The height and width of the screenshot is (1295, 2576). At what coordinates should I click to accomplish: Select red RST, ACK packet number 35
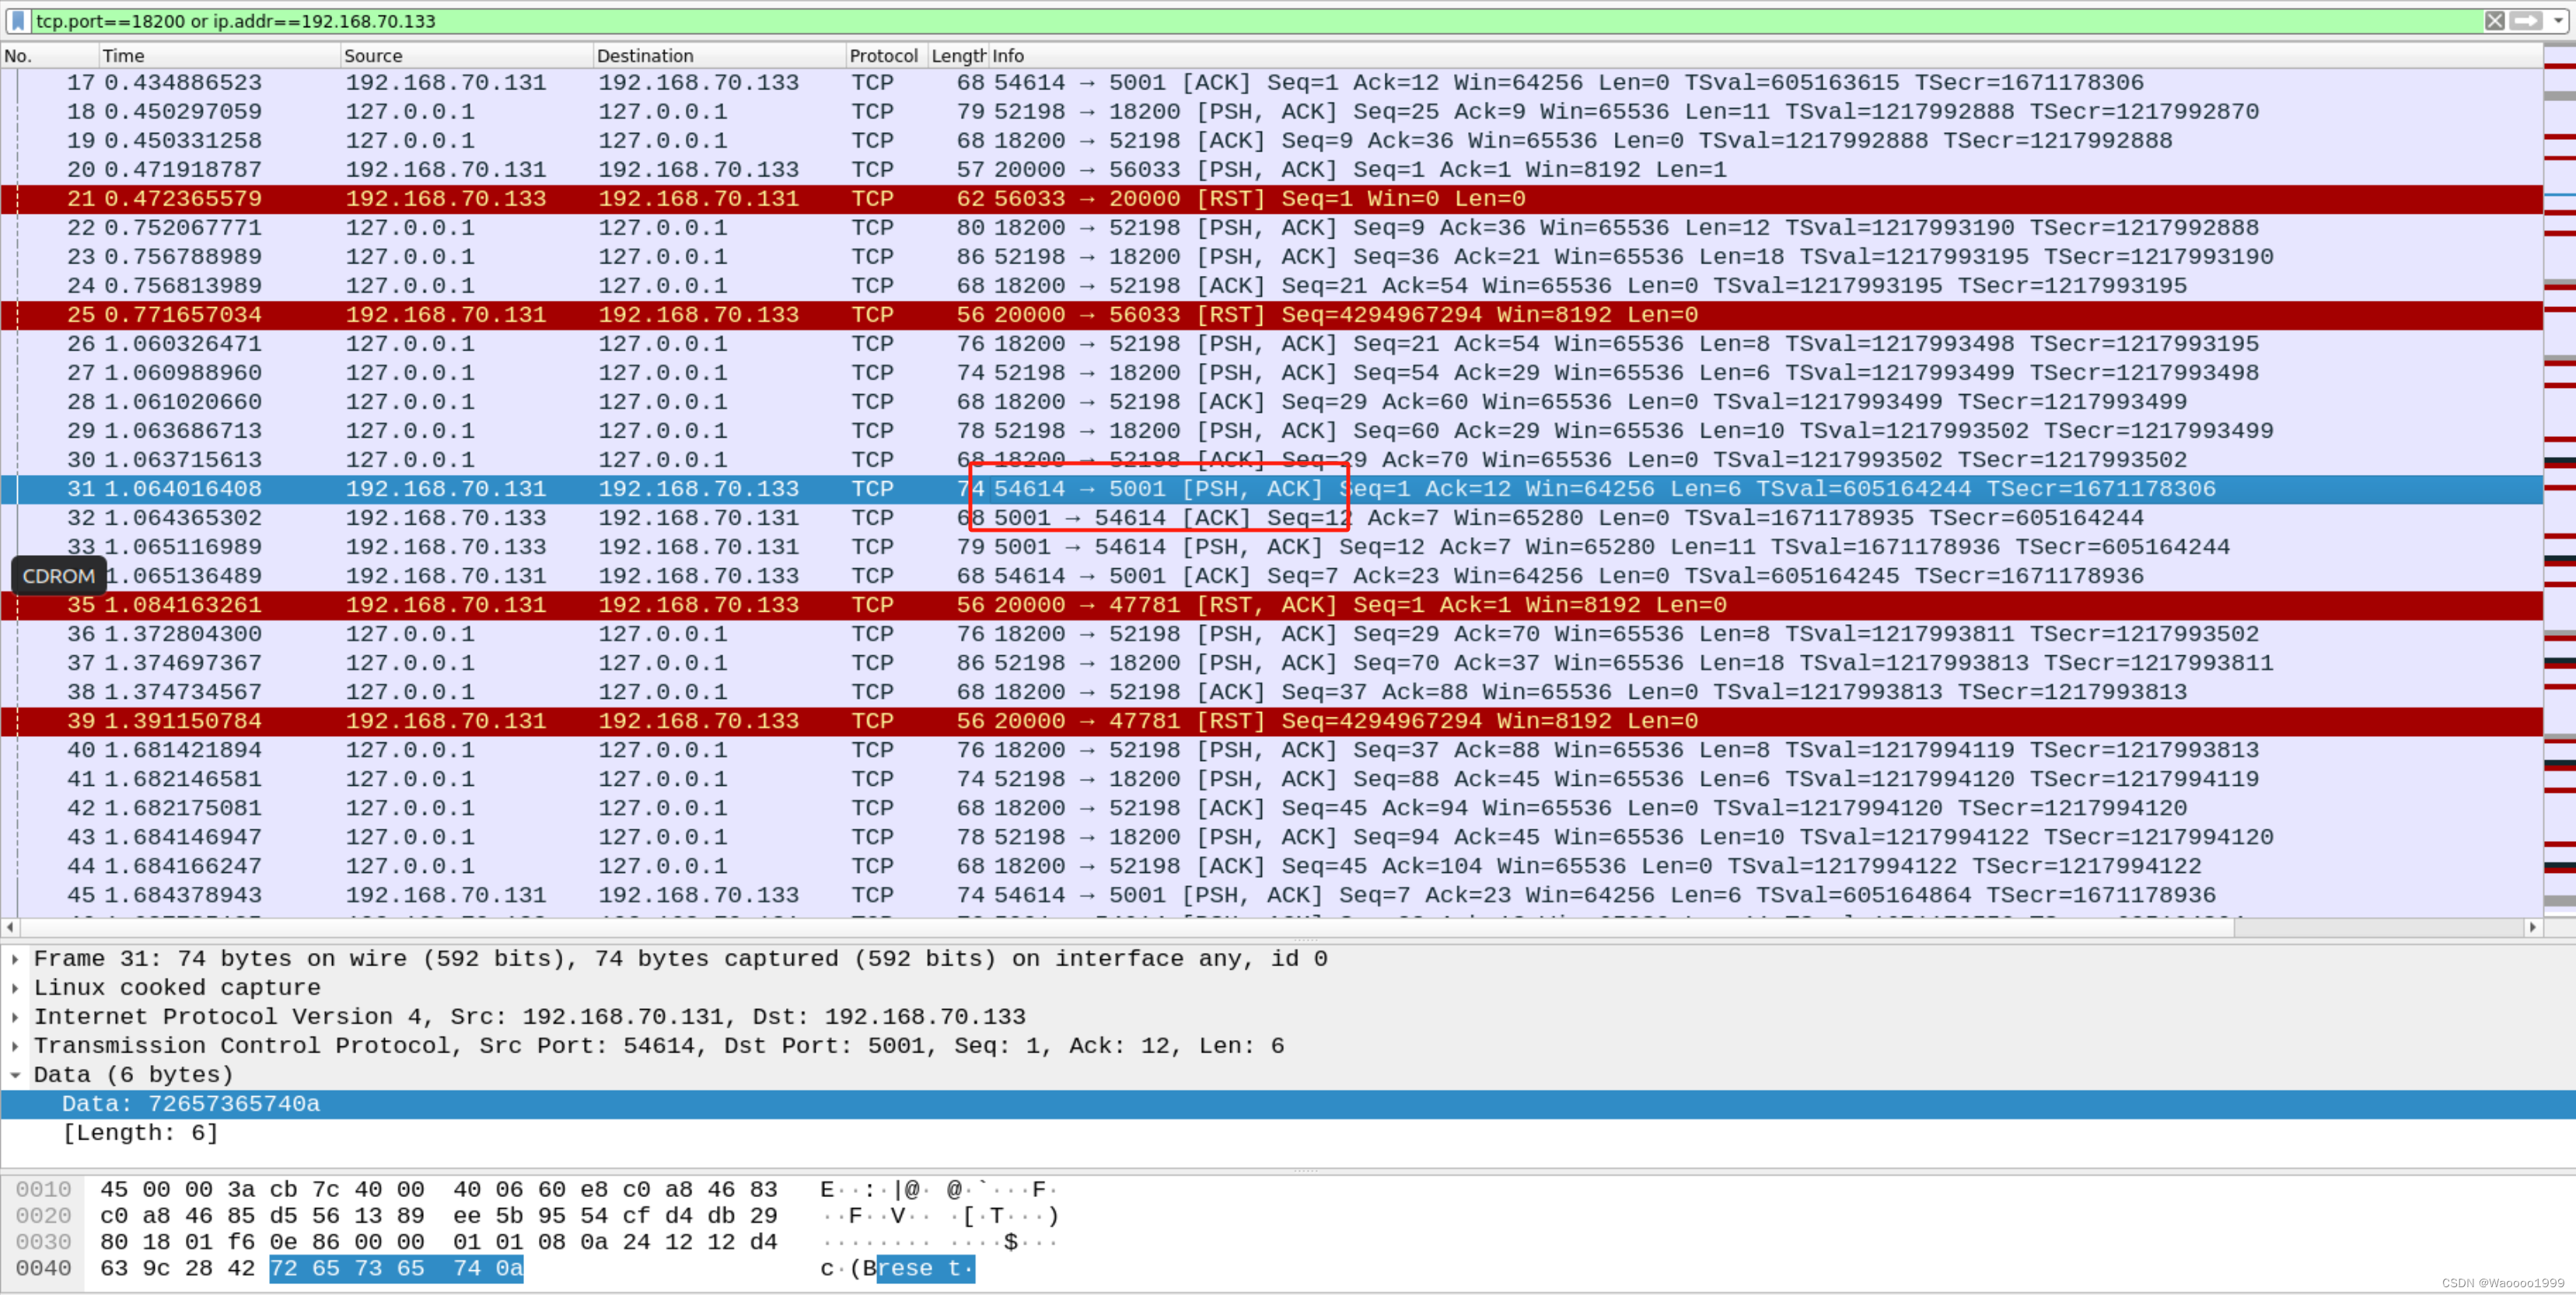pos(1271,605)
